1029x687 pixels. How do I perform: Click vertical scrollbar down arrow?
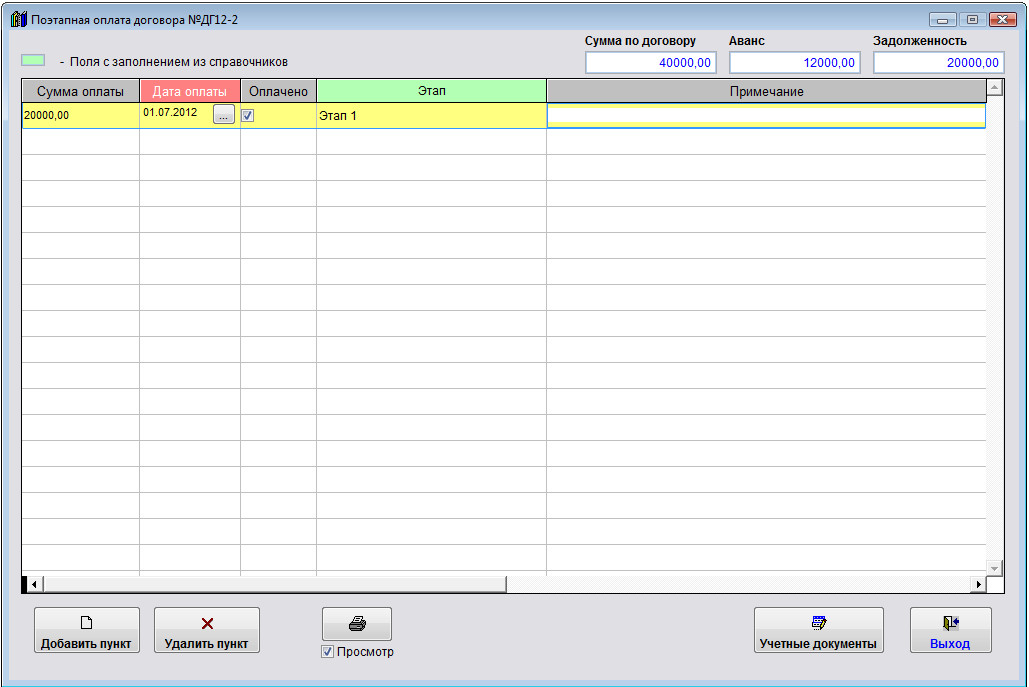click(994, 568)
